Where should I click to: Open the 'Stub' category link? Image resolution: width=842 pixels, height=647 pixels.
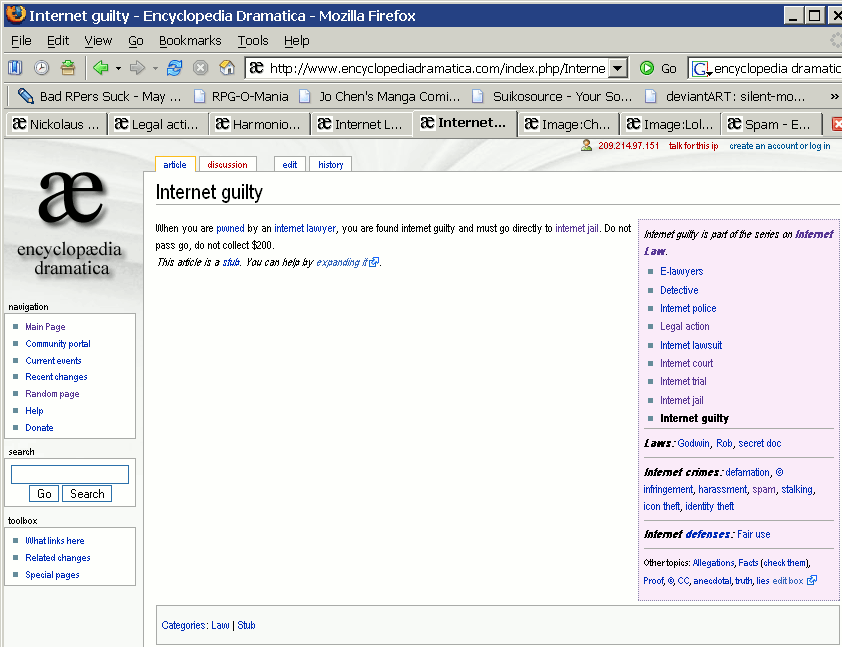[246, 626]
